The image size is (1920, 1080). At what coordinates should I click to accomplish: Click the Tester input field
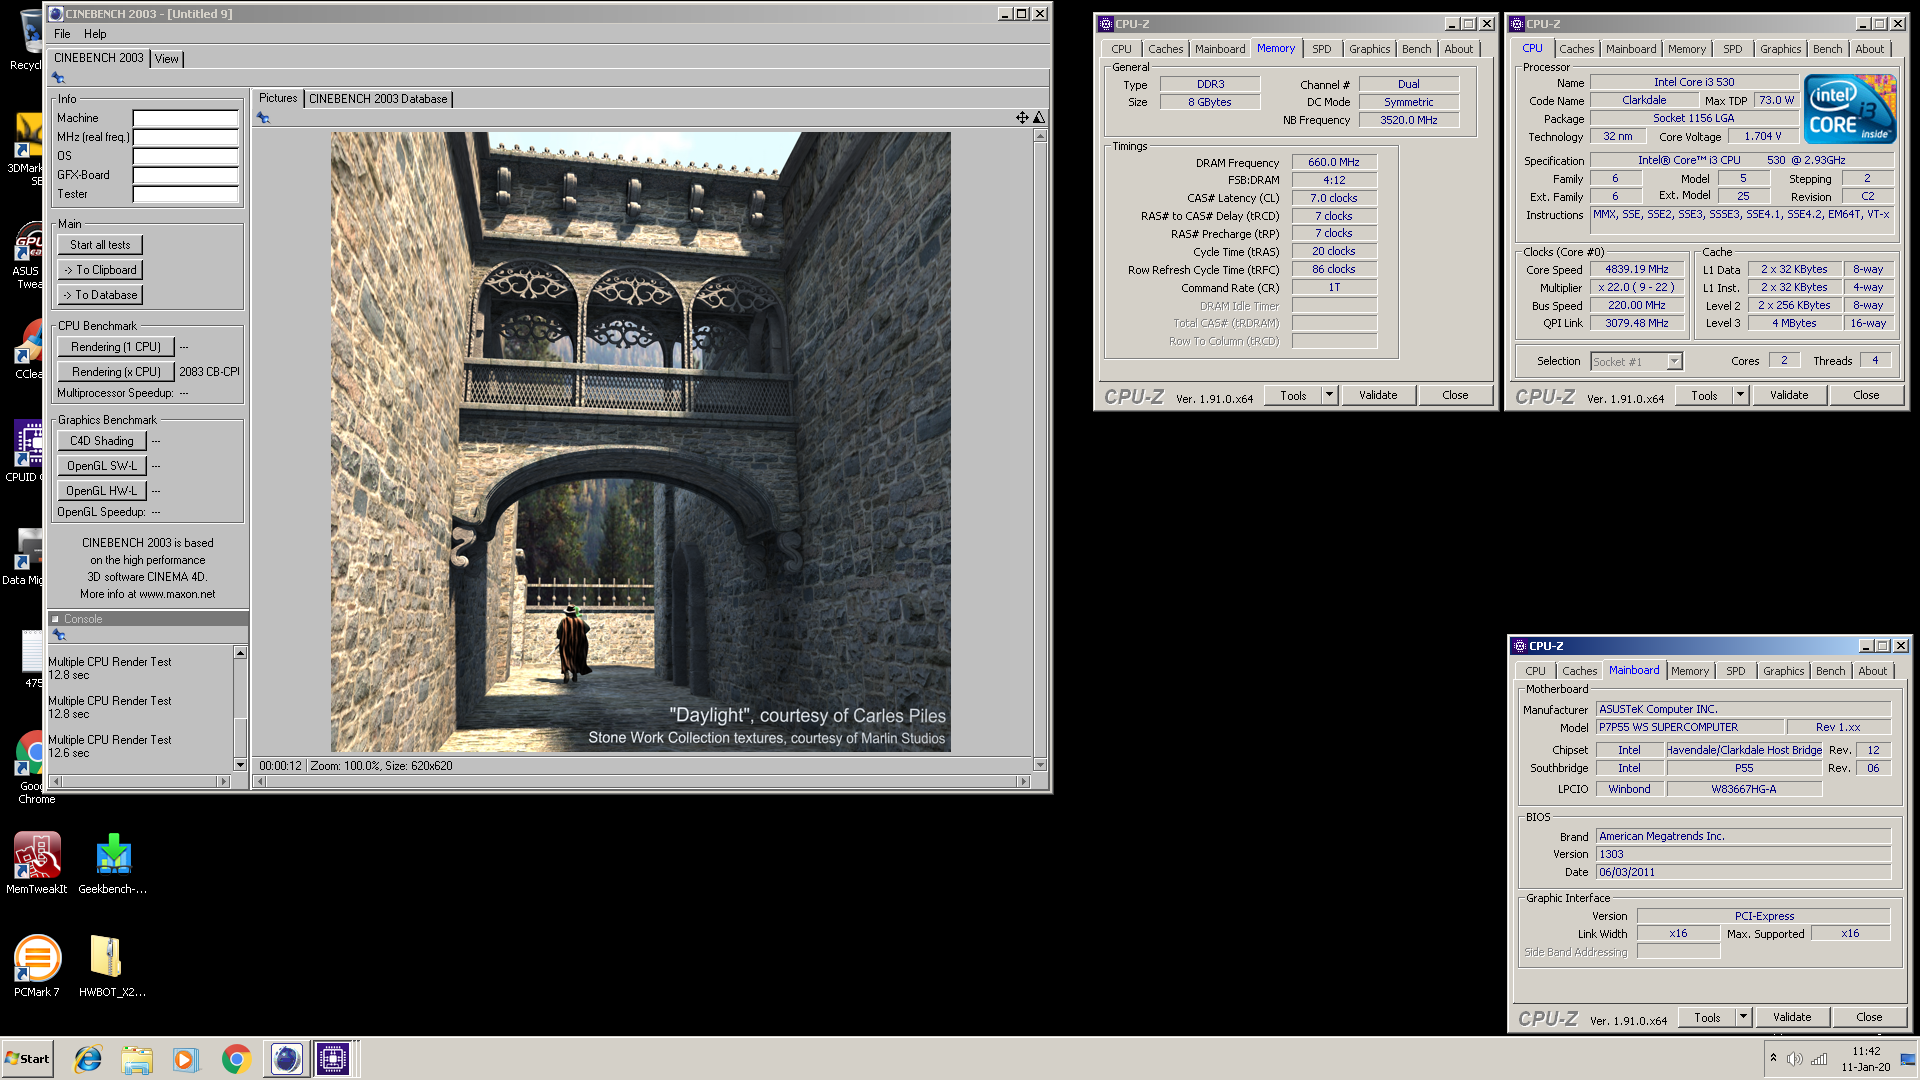pos(186,194)
